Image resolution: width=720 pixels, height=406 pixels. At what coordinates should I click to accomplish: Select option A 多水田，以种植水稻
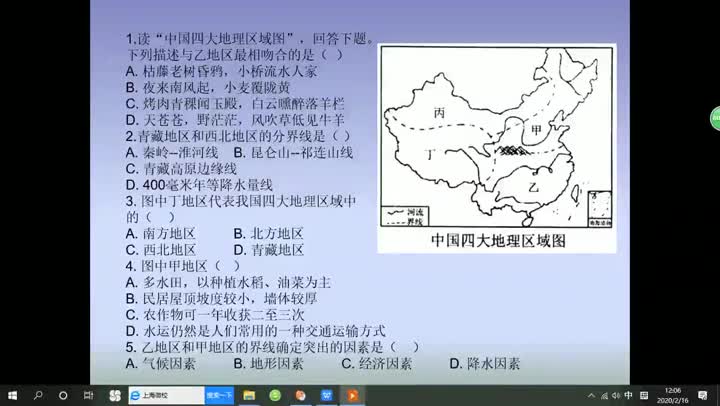228,282
